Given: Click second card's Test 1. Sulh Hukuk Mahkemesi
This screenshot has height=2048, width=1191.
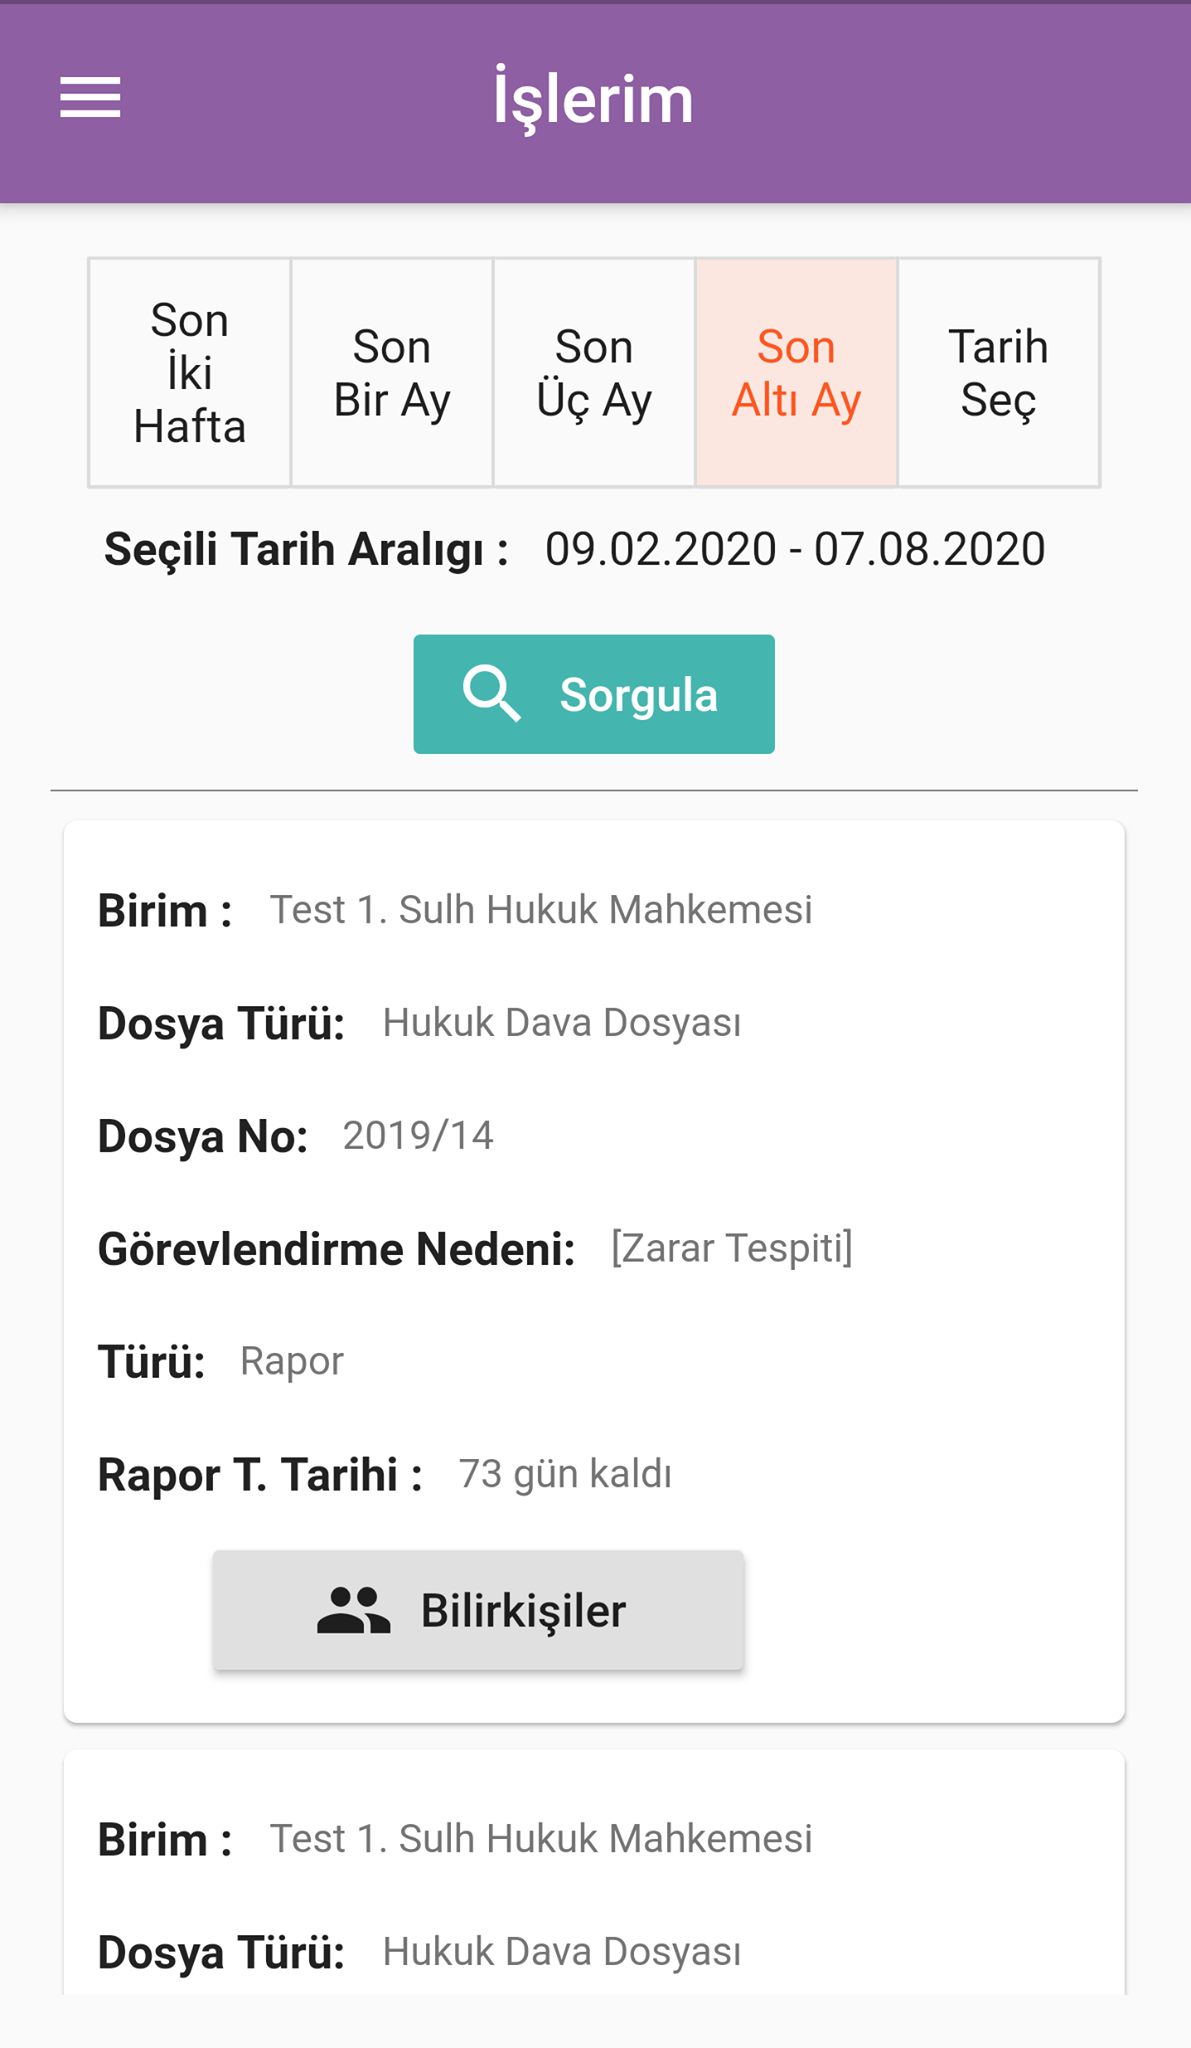Looking at the screenshot, I should point(541,1839).
